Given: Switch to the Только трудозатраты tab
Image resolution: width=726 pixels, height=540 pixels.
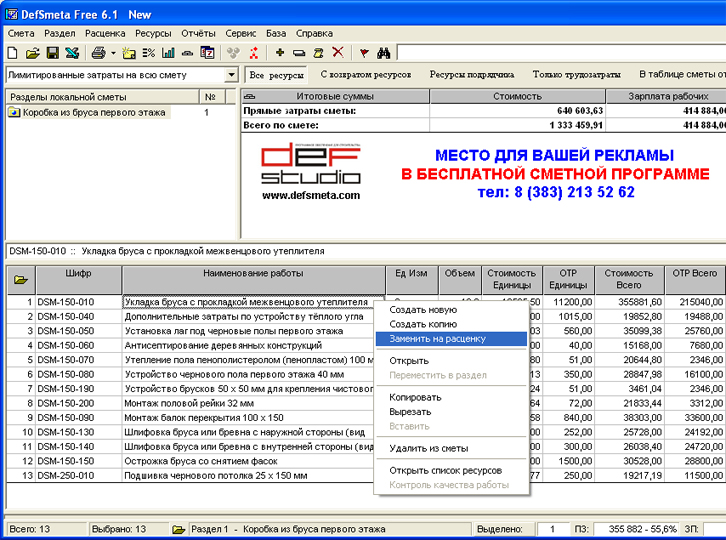Looking at the screenshot, I should coord(575,75).
